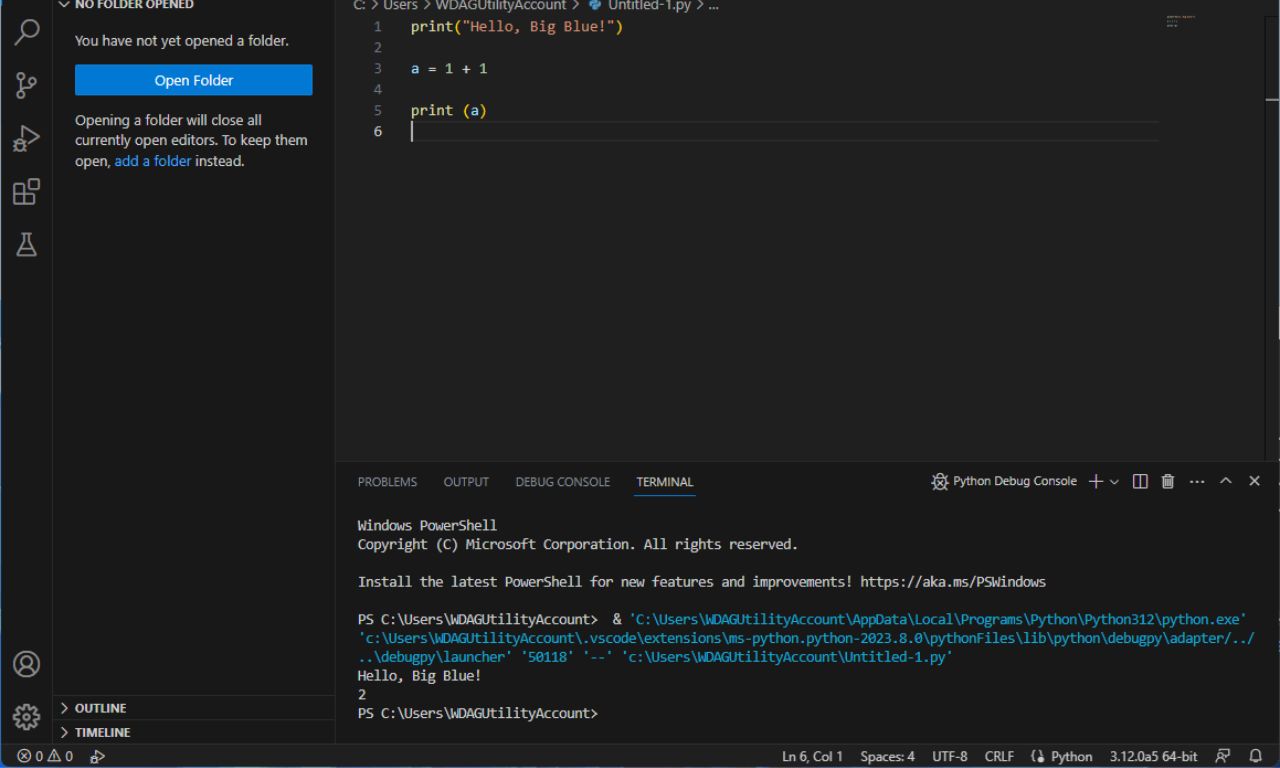Viewport: 1280px width, 768px height.
Task: Click the 'print (a)' code line
Action: [x=449, y=111]
